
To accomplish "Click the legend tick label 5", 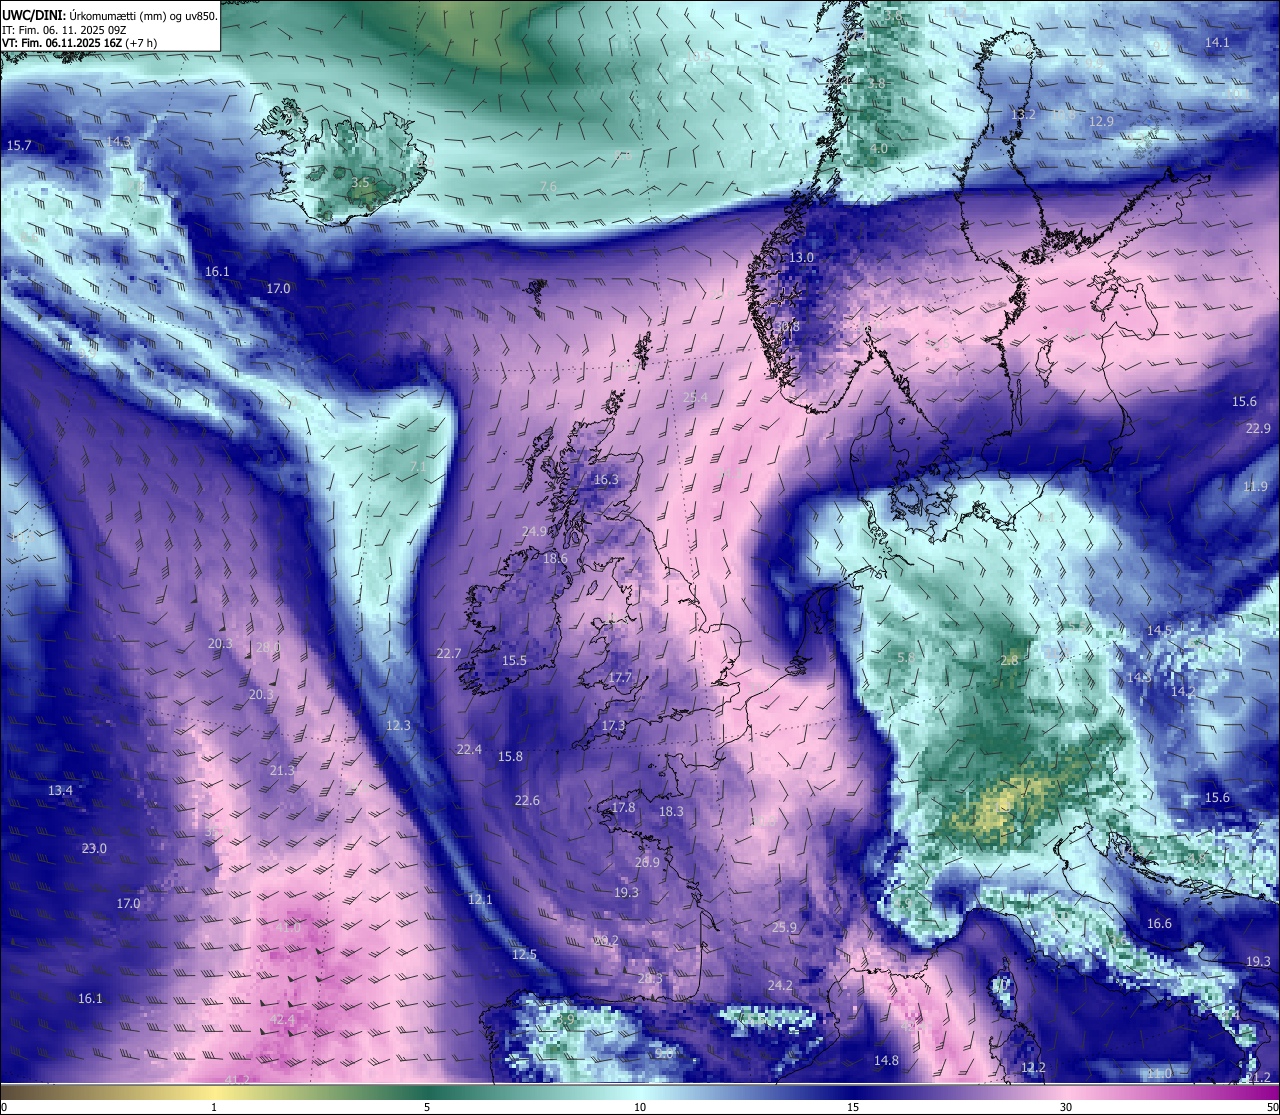I will click(x=427, y=1107).
